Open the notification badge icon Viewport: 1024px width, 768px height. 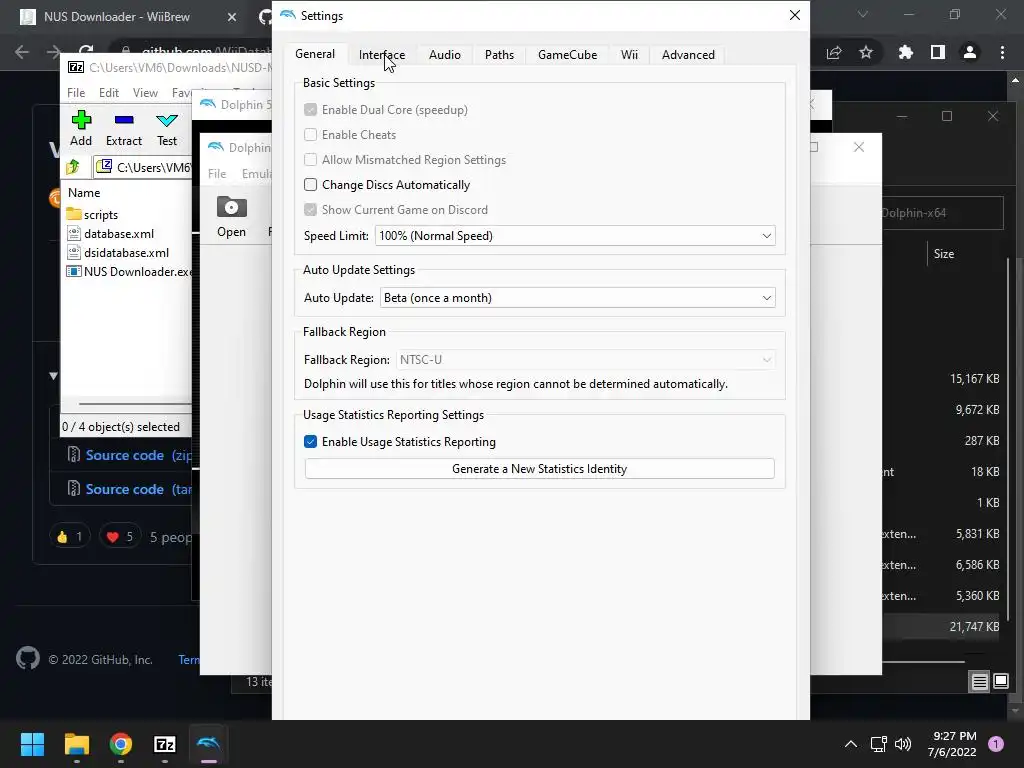[x=996, y=743]
